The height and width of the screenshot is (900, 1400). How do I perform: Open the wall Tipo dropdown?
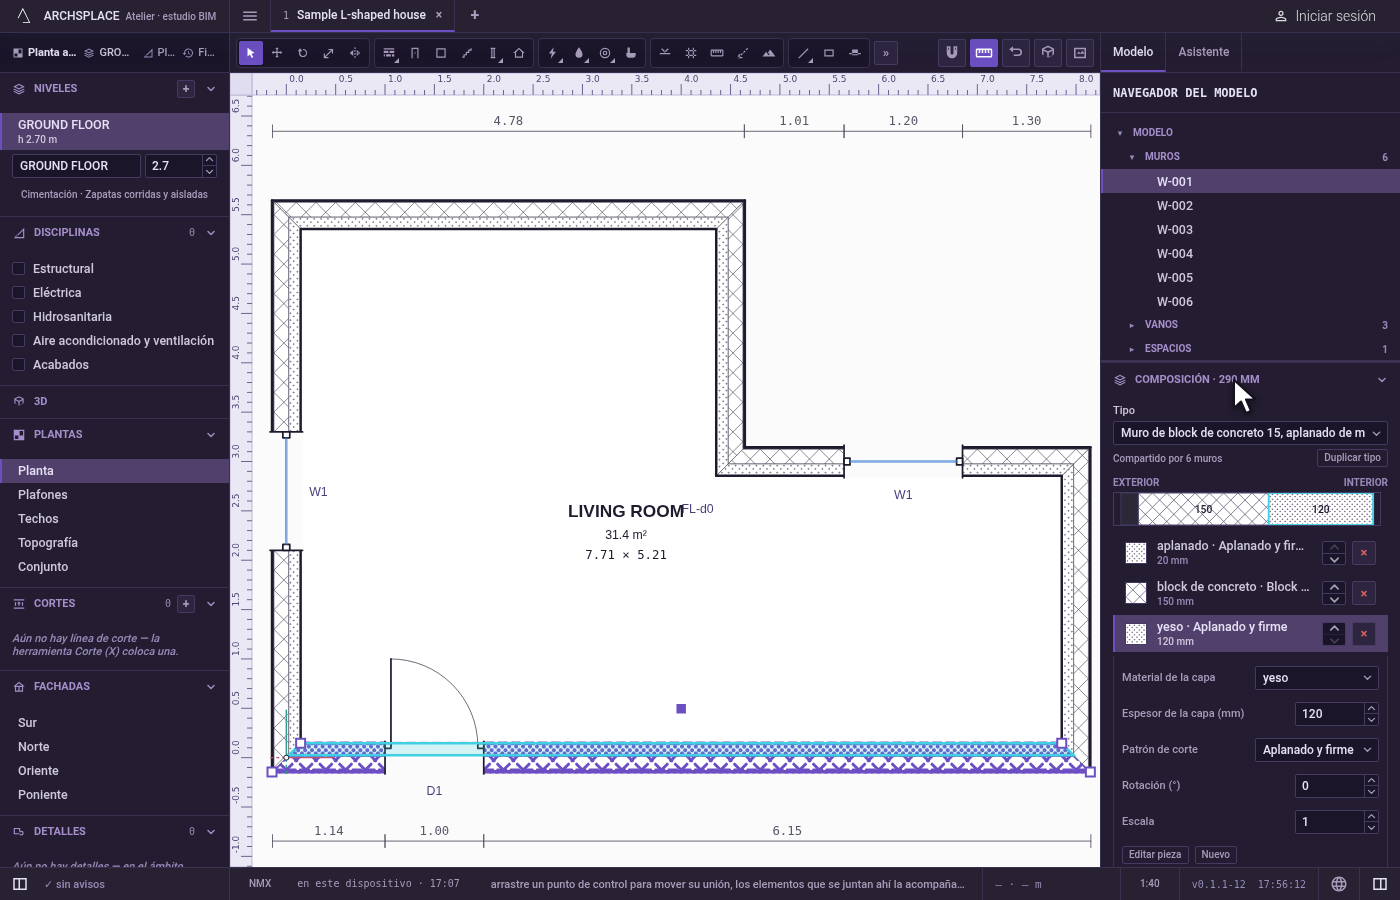(x=1250, y=433)
